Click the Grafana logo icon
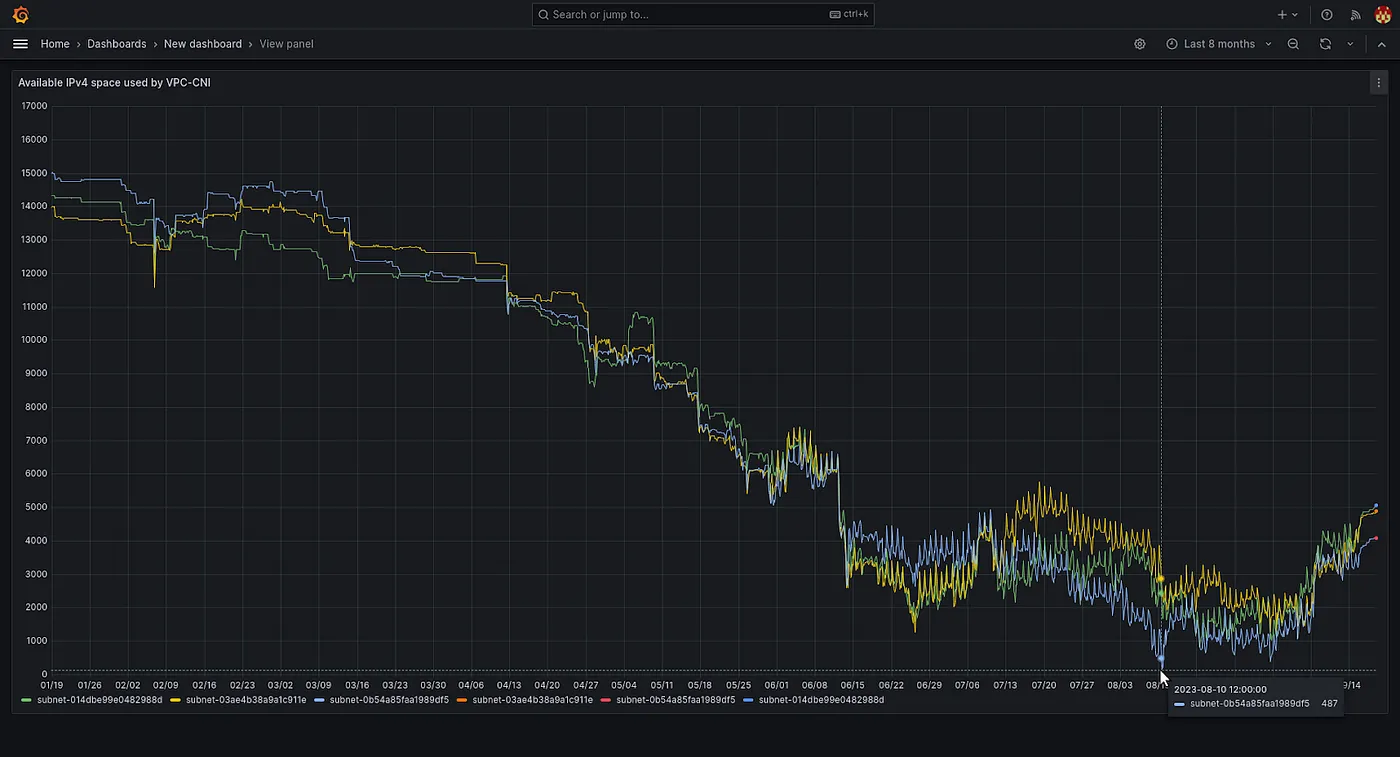This screenshot has height=757, width=1400. [21, 15]
